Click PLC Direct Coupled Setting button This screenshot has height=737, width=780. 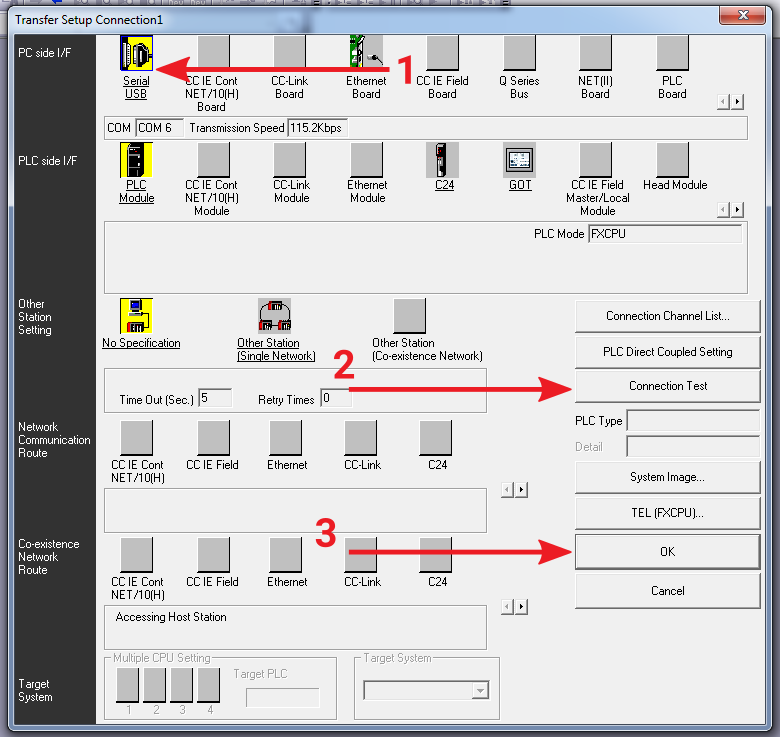[667, 352]
